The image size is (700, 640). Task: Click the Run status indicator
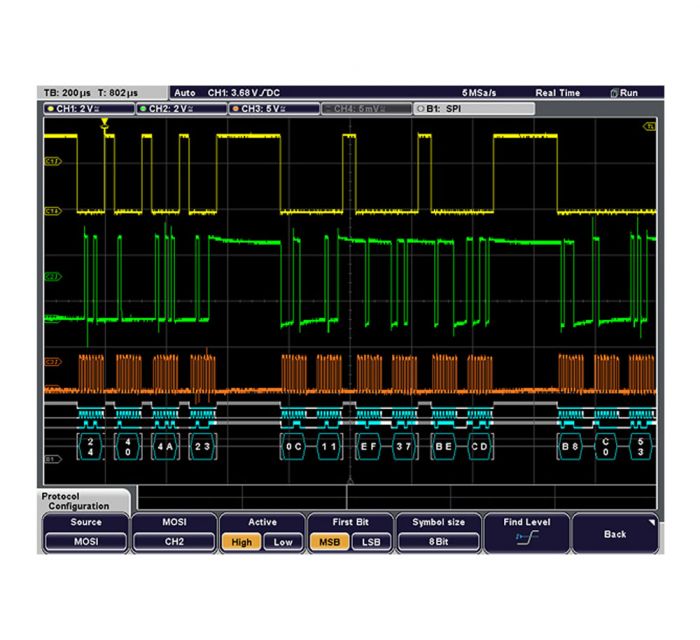point(624,93)
